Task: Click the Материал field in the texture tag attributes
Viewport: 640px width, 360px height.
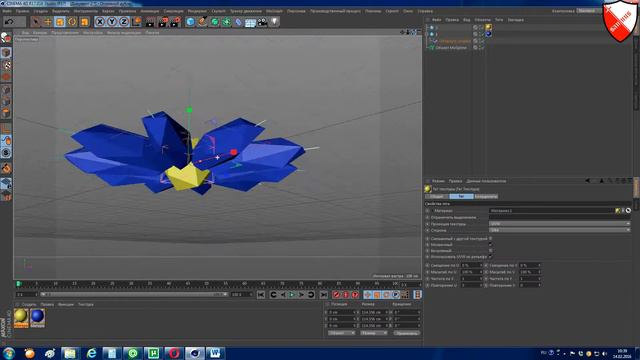Action: click(x=552, y=211)
